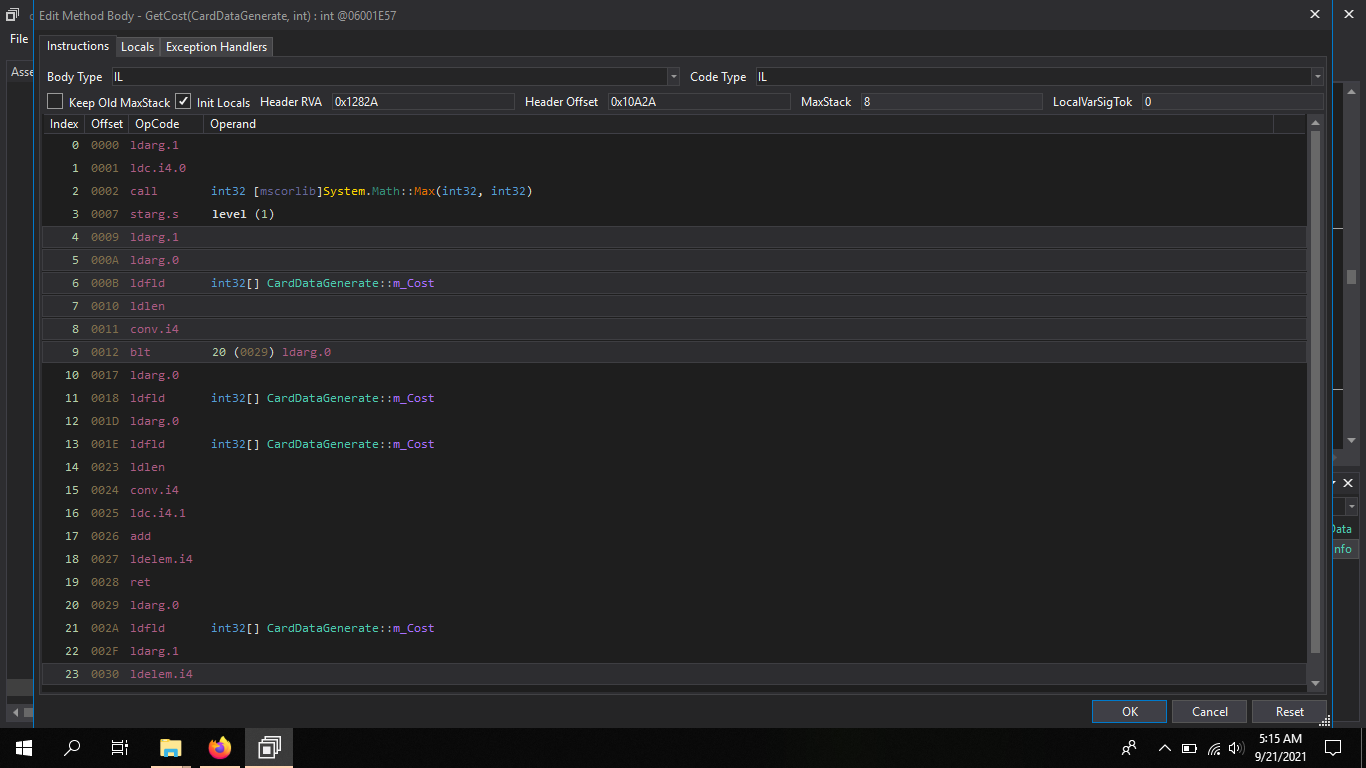The width and height of the screenshot is (1366, 768).
Task: Select the ldc.i4.0 row at index 1
Action: click(x=674, y=168)
